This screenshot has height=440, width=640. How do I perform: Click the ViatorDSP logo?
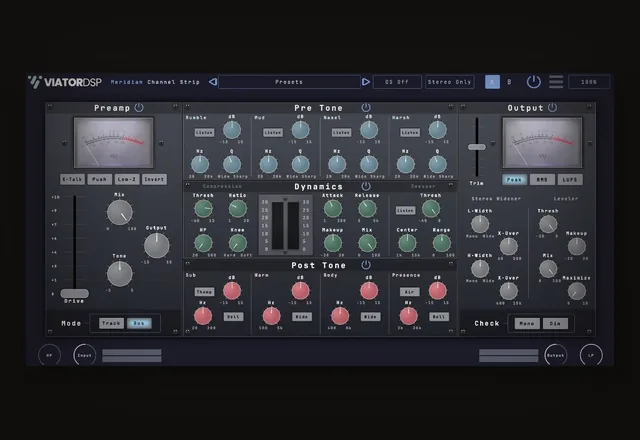[65, 82]
